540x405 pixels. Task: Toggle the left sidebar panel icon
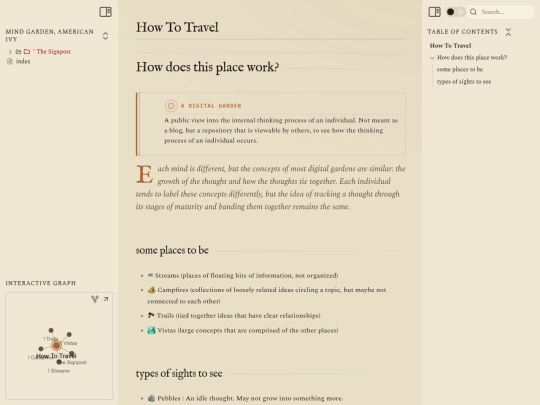pos(105,12)
